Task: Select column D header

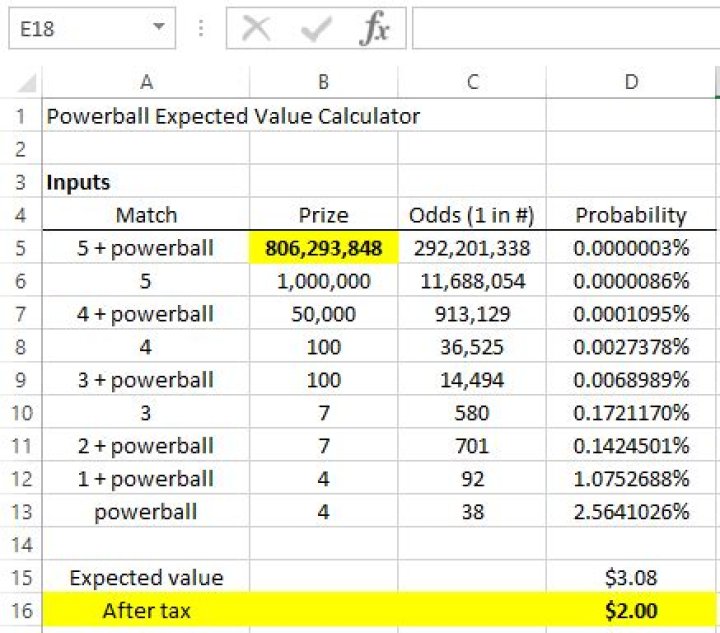Action: (x=631, y=82)
